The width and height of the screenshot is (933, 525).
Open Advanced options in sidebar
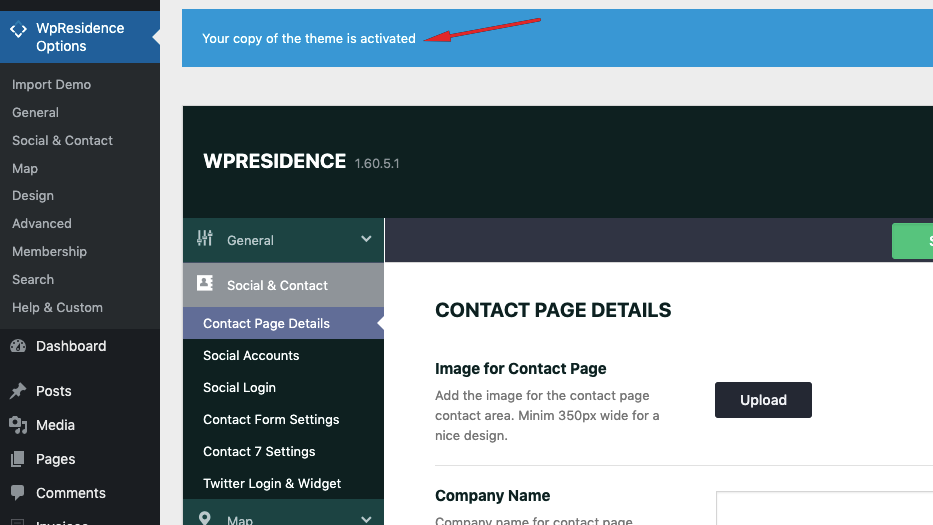point(42,223)
